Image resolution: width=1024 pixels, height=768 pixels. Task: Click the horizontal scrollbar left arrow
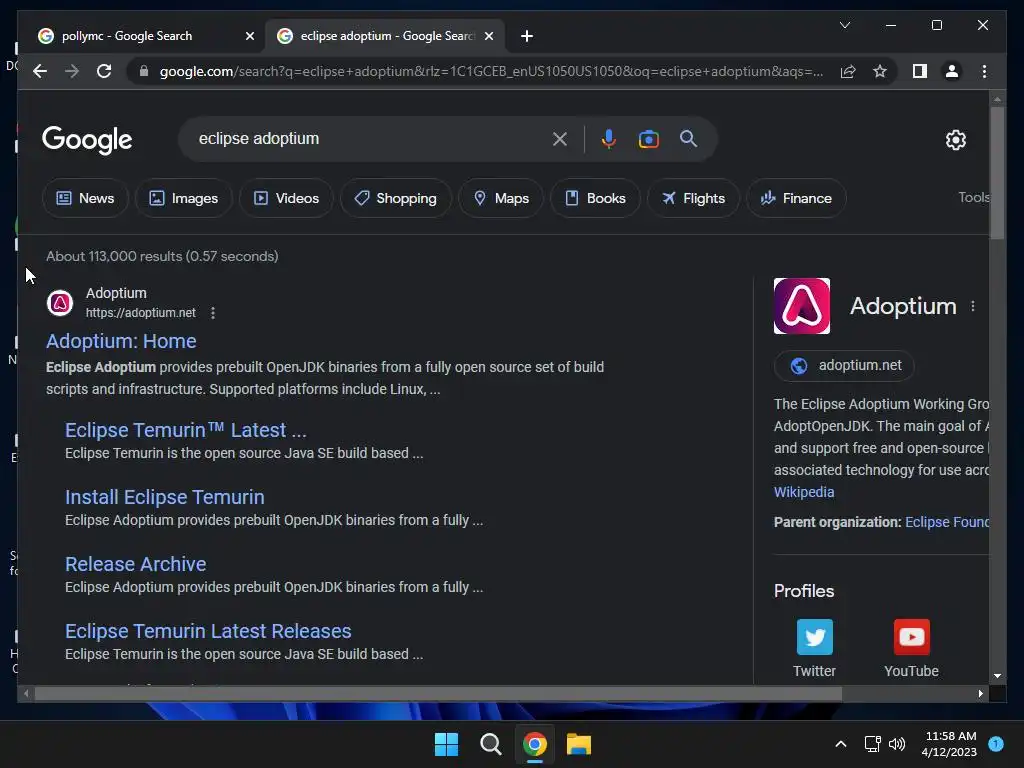click(x=26, y=694)
